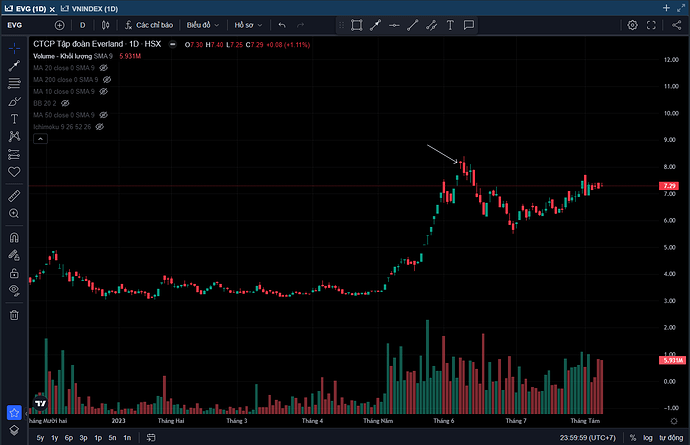The height and width of the screenshot is (445, 690).
Task: Click the heart favorites icon
Action: click(14, 172)
